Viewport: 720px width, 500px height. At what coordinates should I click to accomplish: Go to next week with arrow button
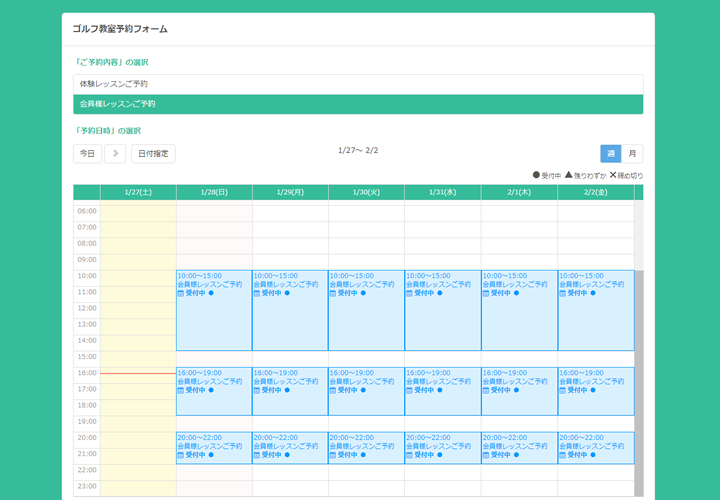point(115,153)
